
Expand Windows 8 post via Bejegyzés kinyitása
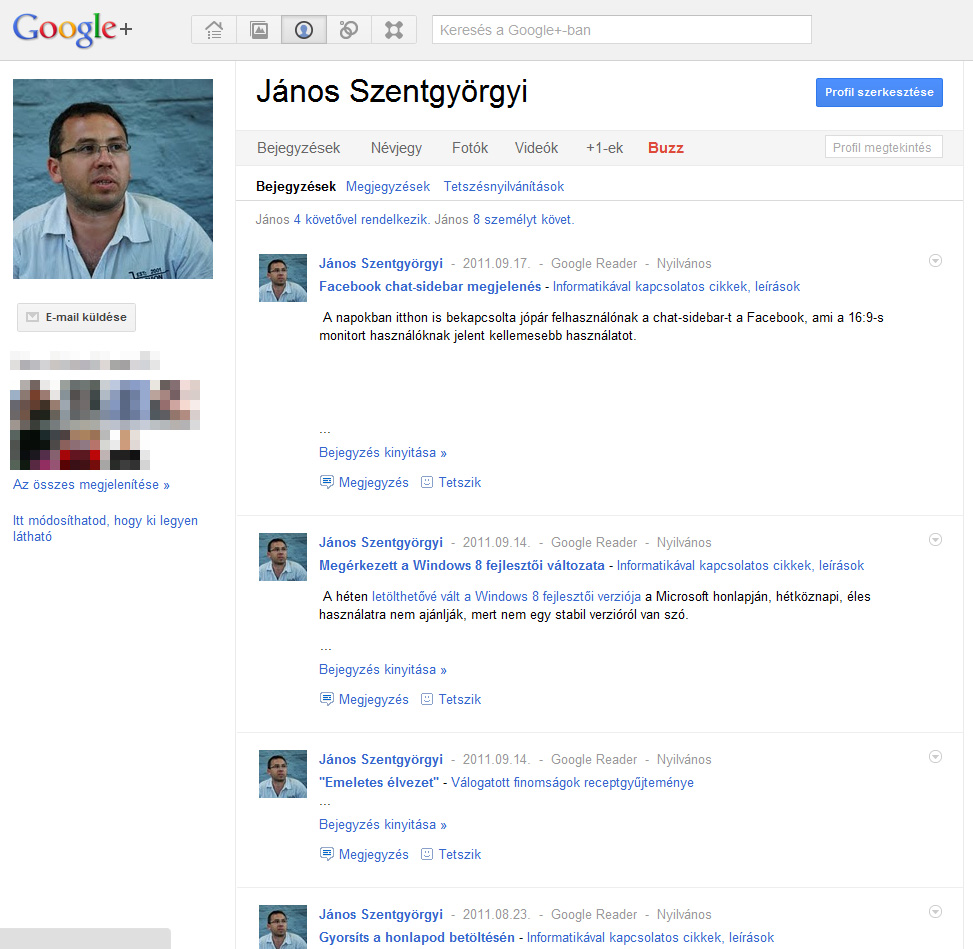pyautogui.click(x=383, y=670)
